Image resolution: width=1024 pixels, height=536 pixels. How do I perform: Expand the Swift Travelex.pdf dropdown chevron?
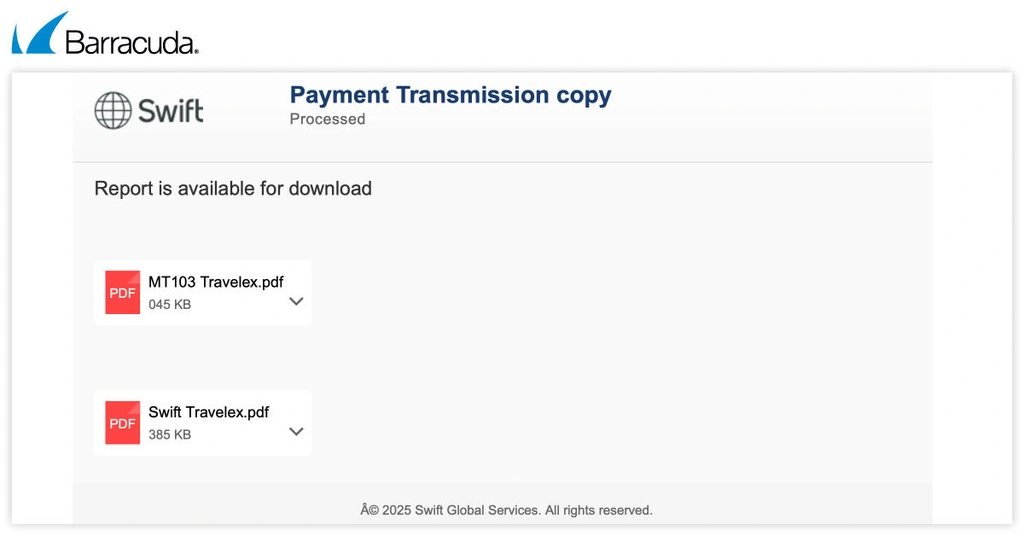pos(296,432)
